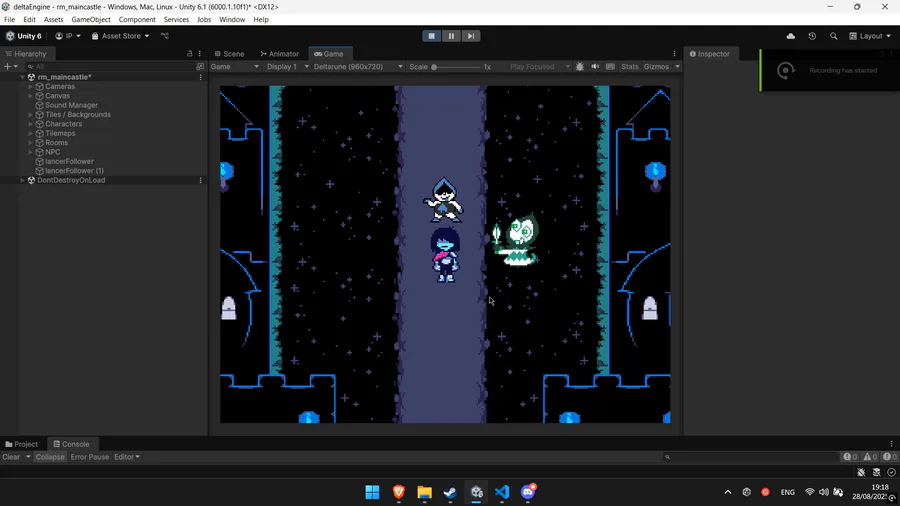Toggle Console info messages filter

pos(850,457)
